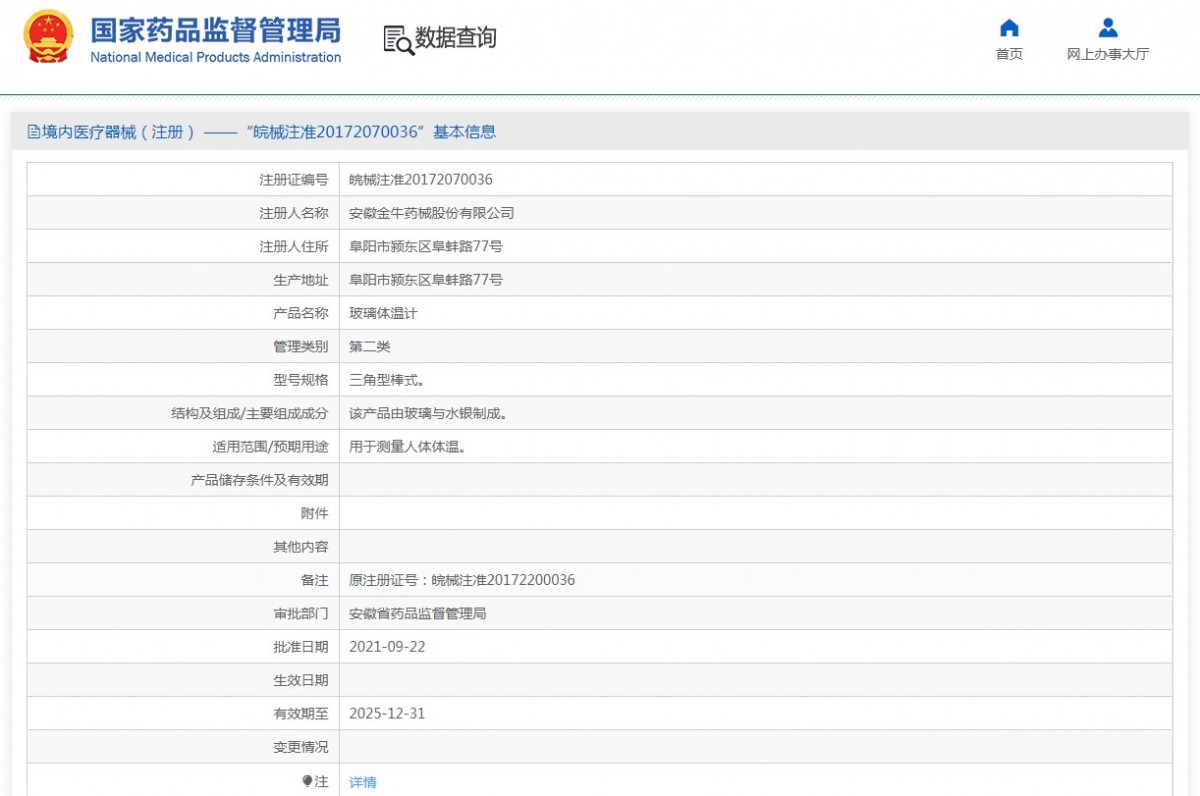Open the 数据查询 search icon
Screen dimensions: 1200x796
click(x=398, y=39)
